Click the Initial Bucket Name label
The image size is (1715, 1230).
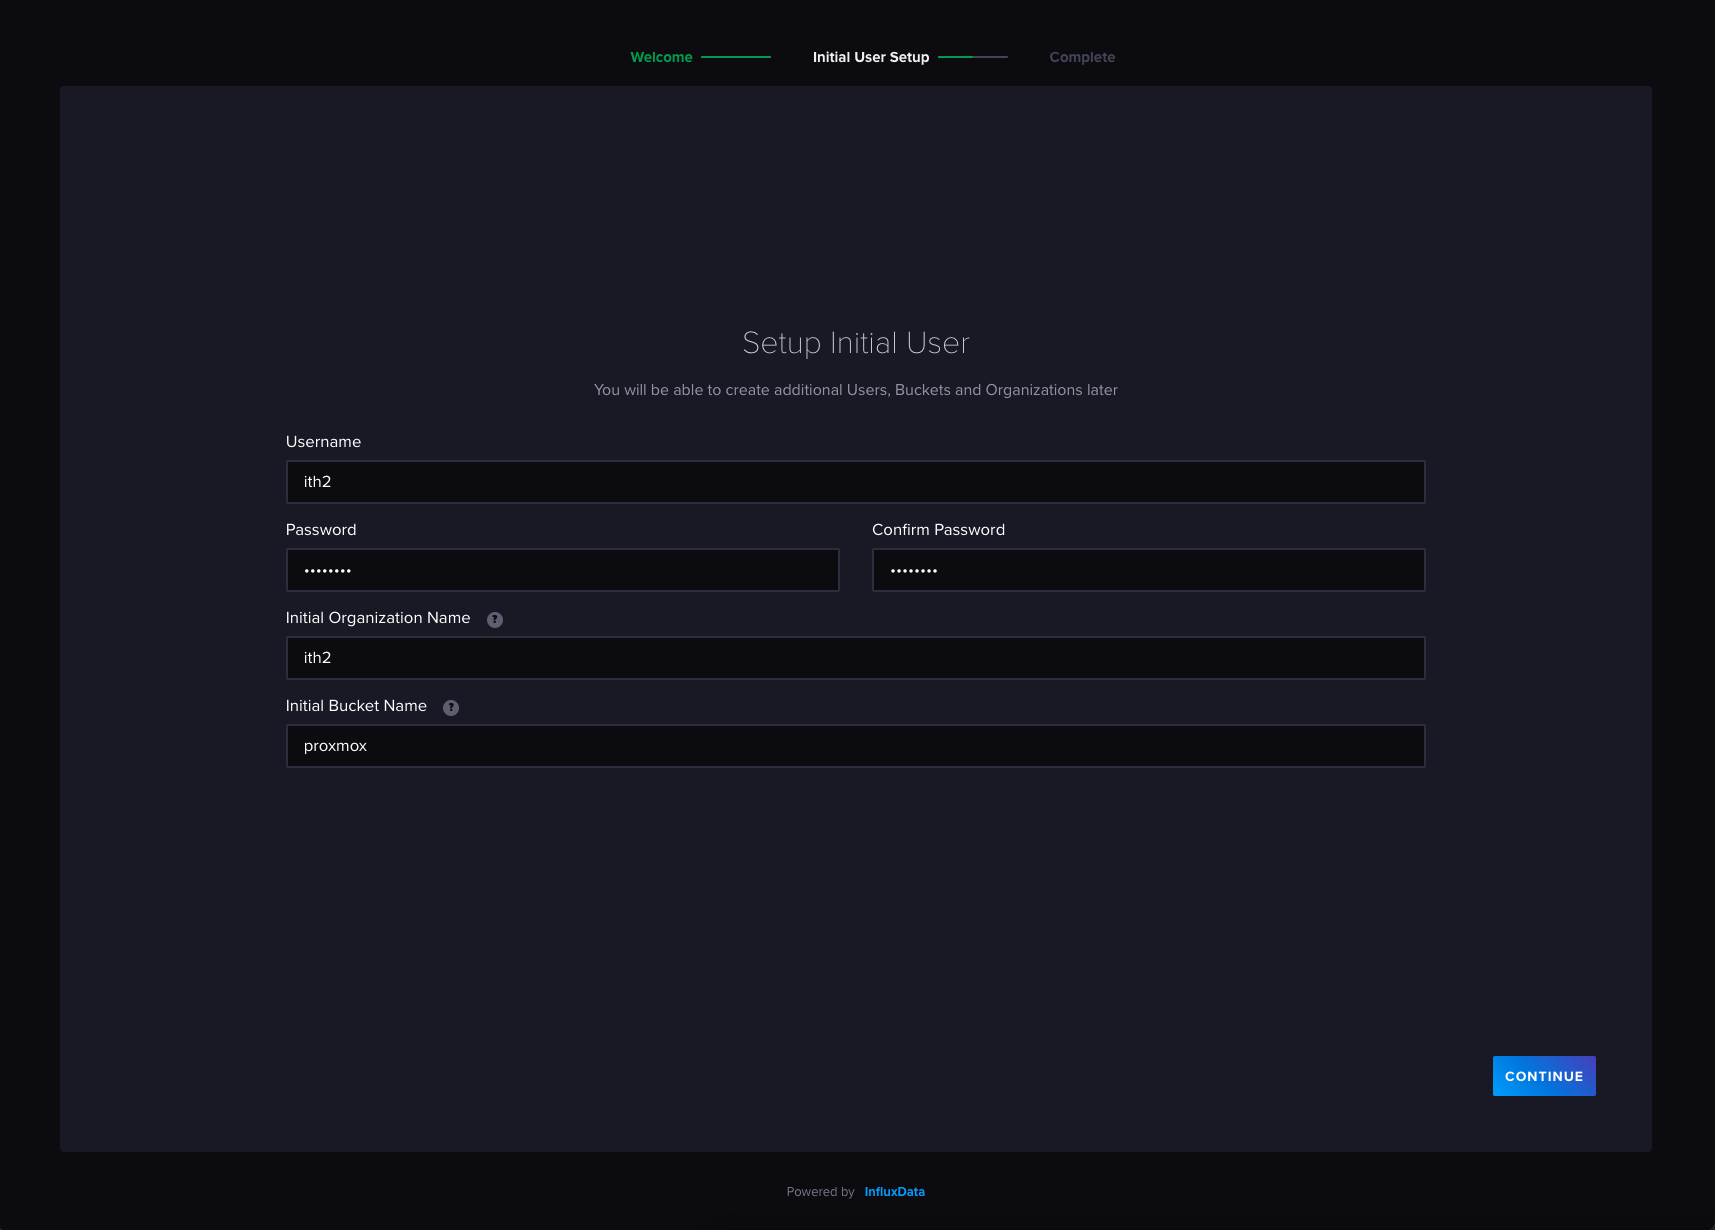356,705
